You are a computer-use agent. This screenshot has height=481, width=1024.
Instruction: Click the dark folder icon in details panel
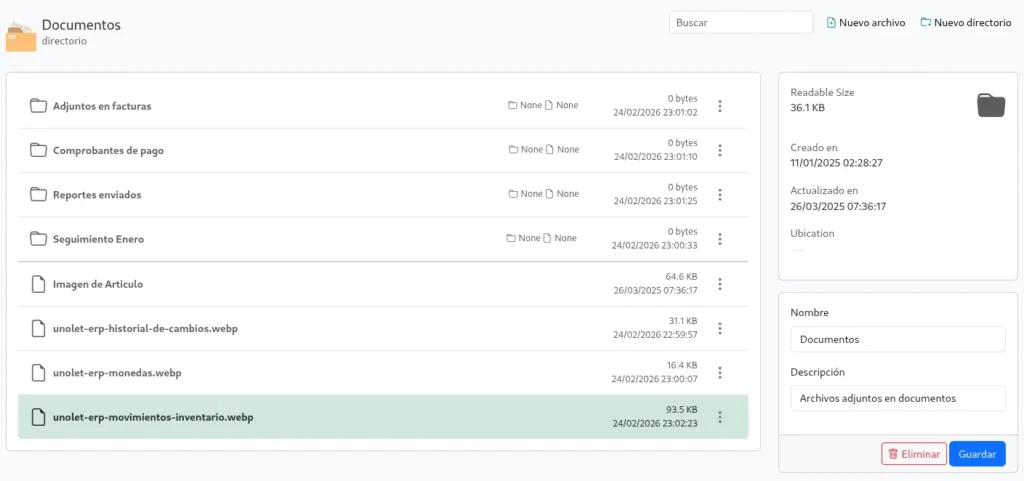(990, 105)
